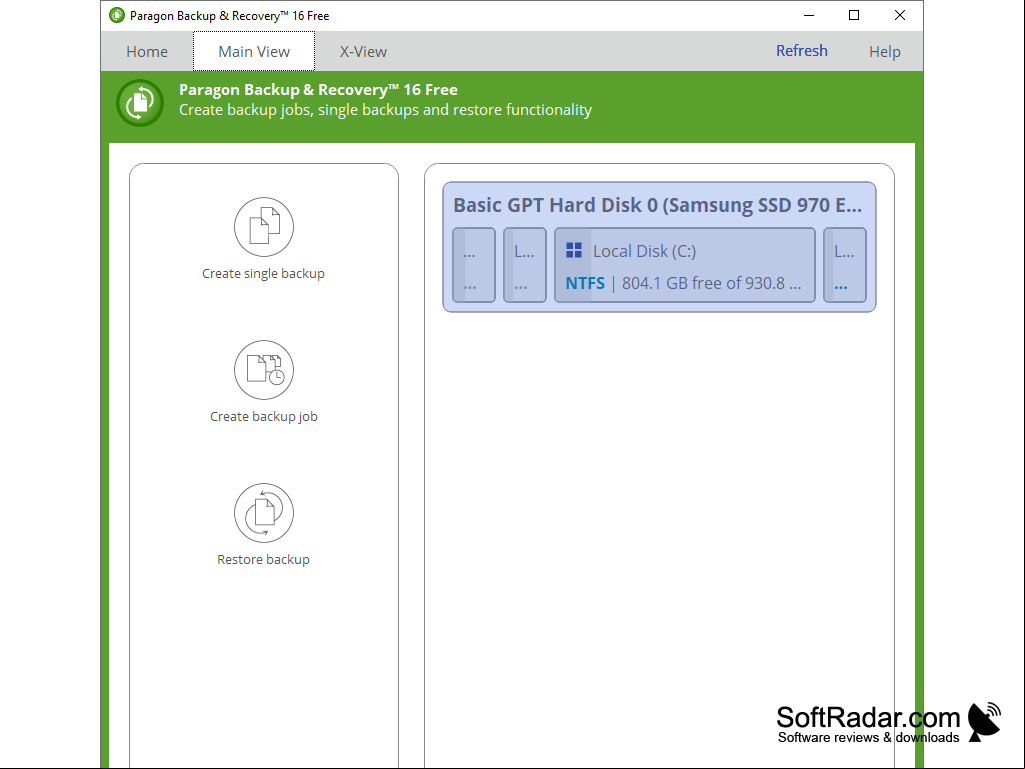This screenshot has width=1025, height=769.
Task: Click the Create single backup icon
Action: (x=264, y=227)
